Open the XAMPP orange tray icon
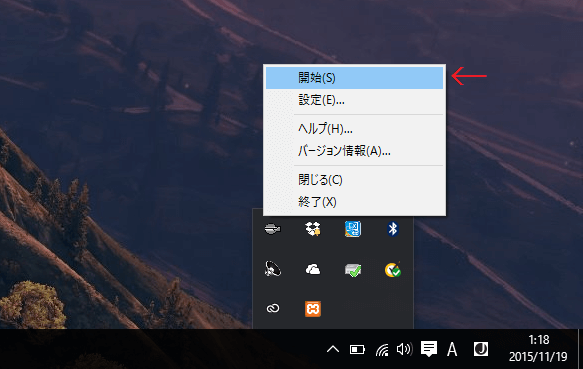 [313, 309]
